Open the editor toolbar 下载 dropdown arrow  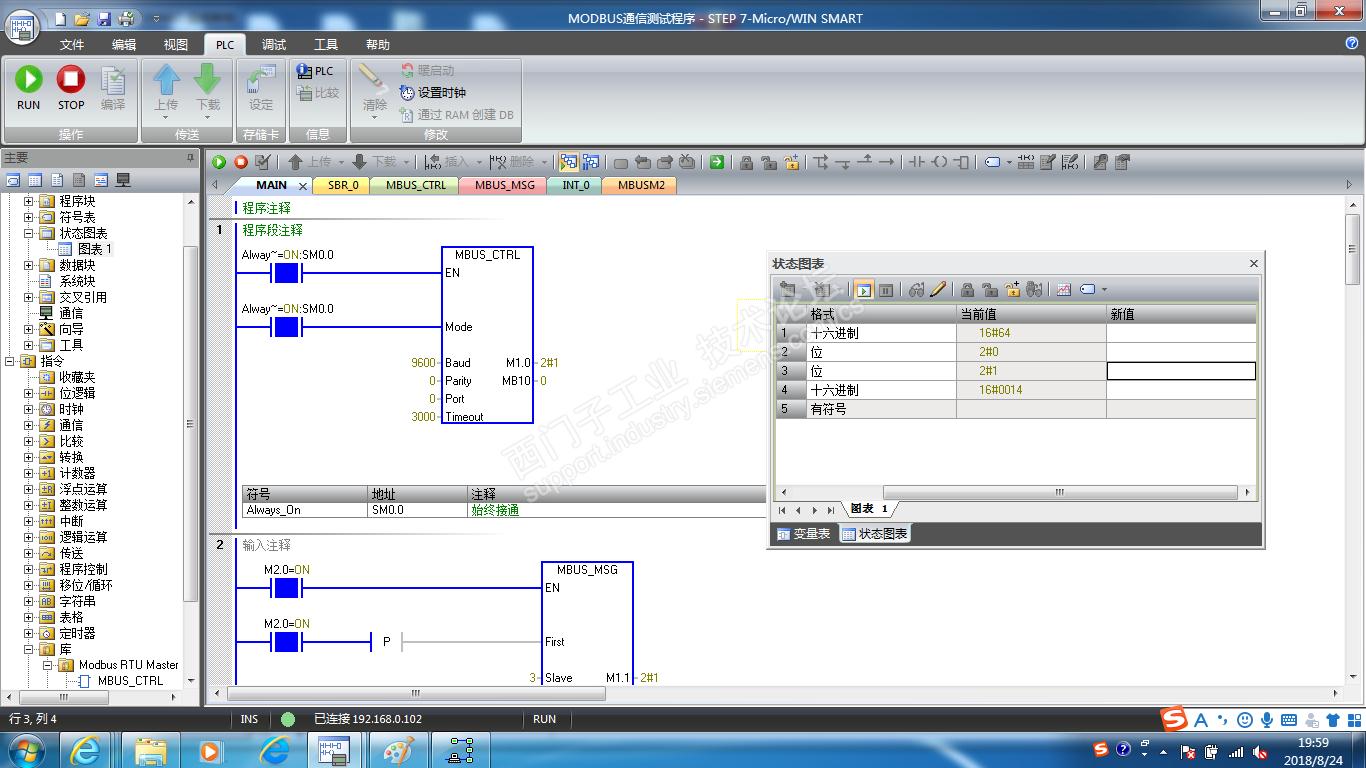coord(407,162)
